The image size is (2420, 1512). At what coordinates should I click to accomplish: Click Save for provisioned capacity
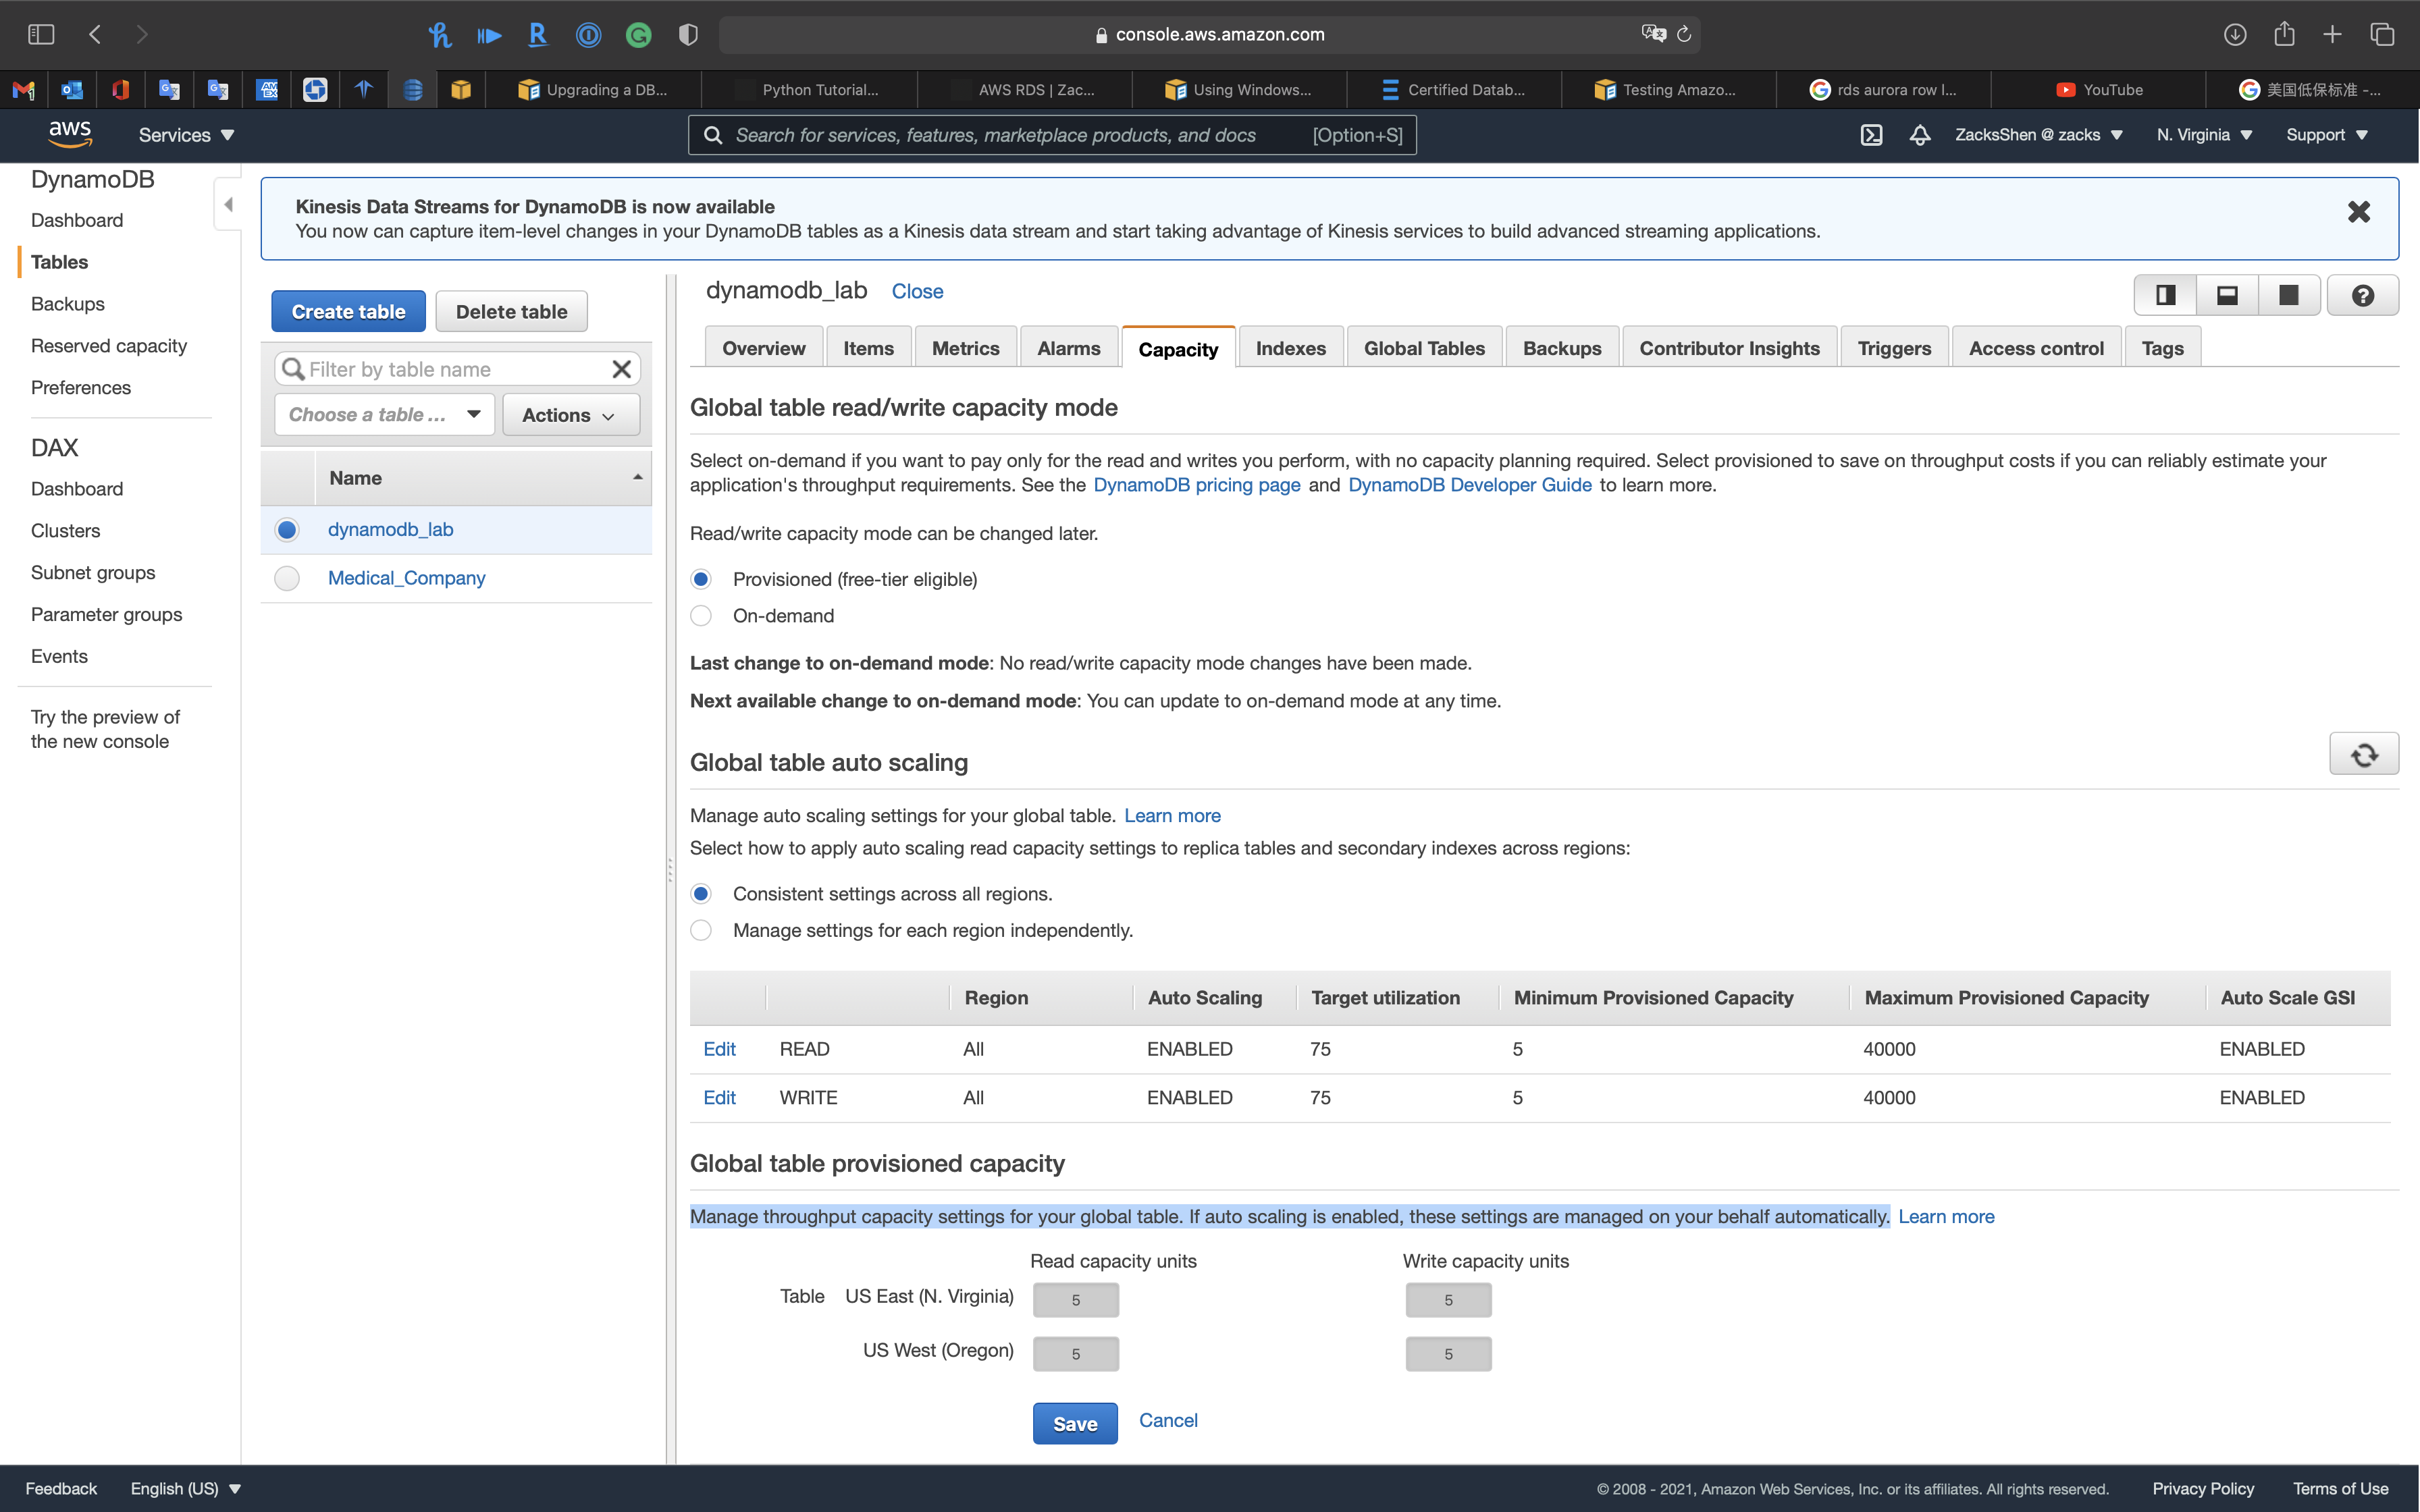pyautogui.click(x=1074, y=1423)
